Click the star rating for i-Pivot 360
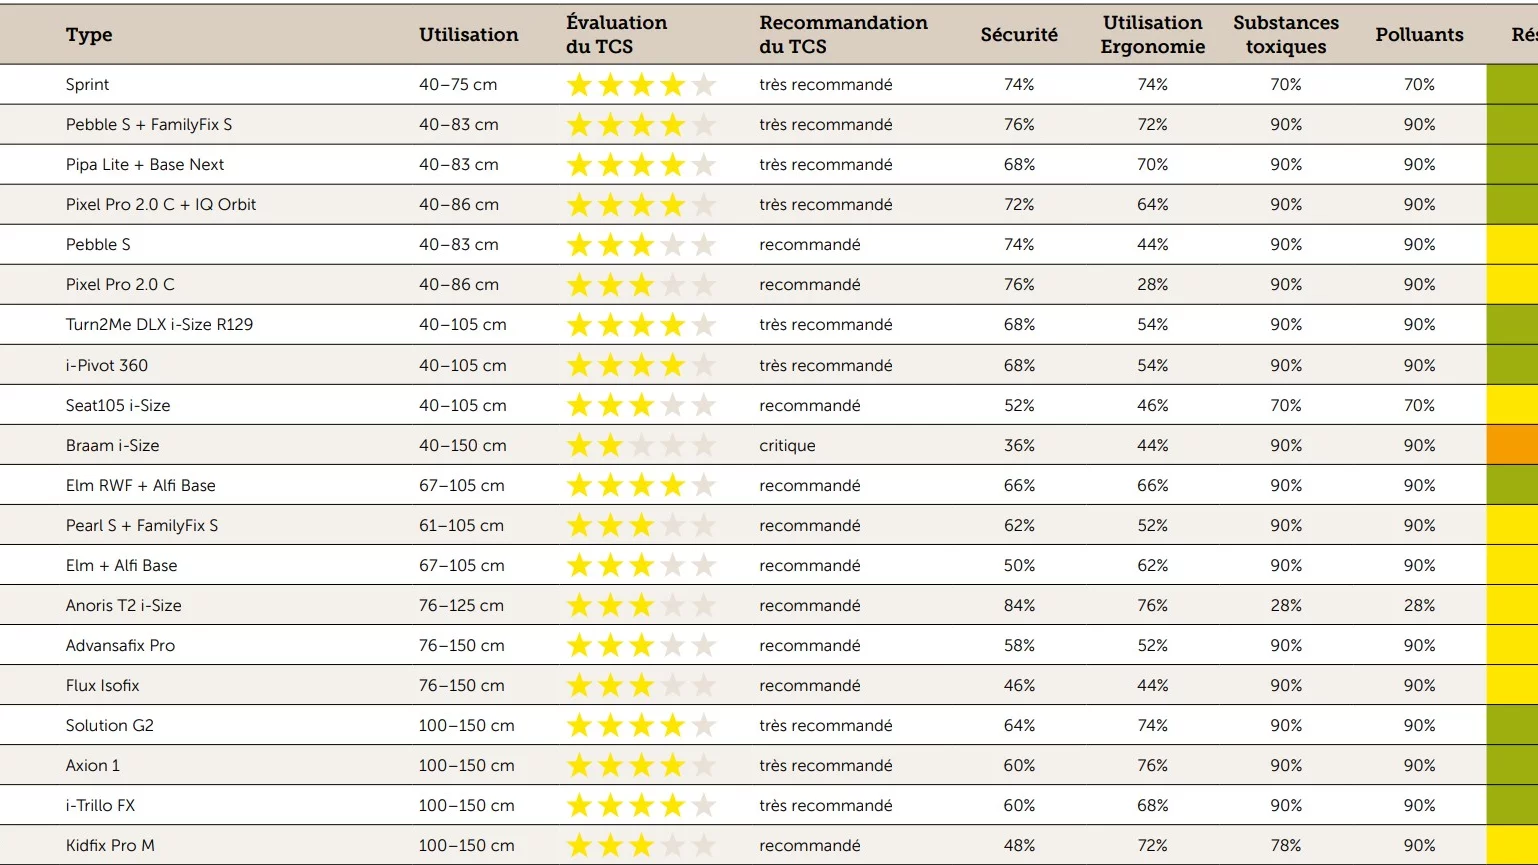Image resolution: width=1538 pixels, height=865 pixels. [x=641, y=365]
